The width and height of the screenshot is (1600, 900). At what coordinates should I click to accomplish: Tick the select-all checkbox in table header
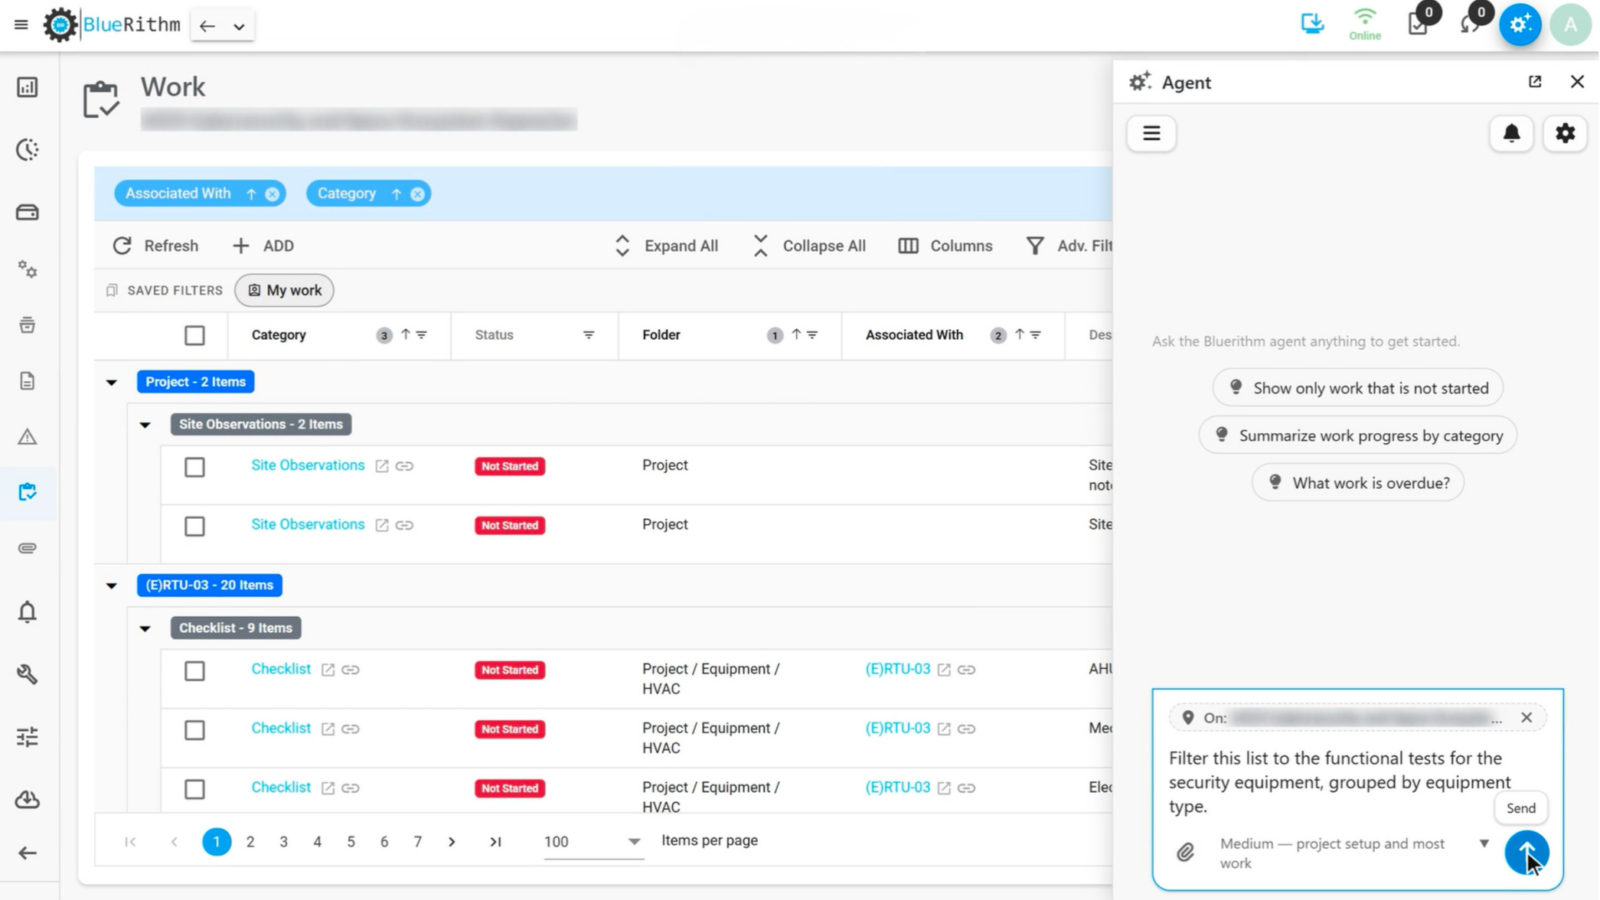[195, 336]
